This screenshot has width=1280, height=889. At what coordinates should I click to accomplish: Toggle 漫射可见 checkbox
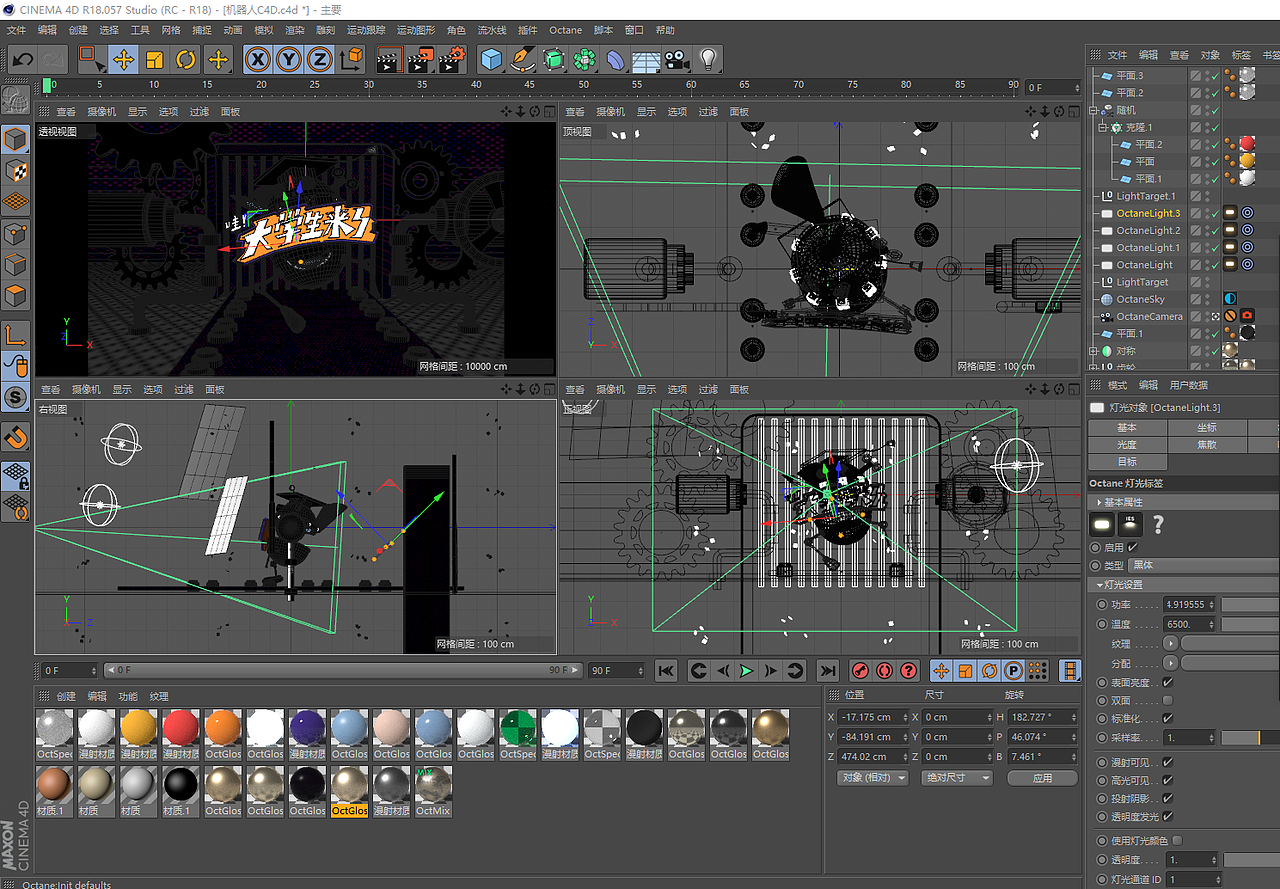[x=1168, y=762]
